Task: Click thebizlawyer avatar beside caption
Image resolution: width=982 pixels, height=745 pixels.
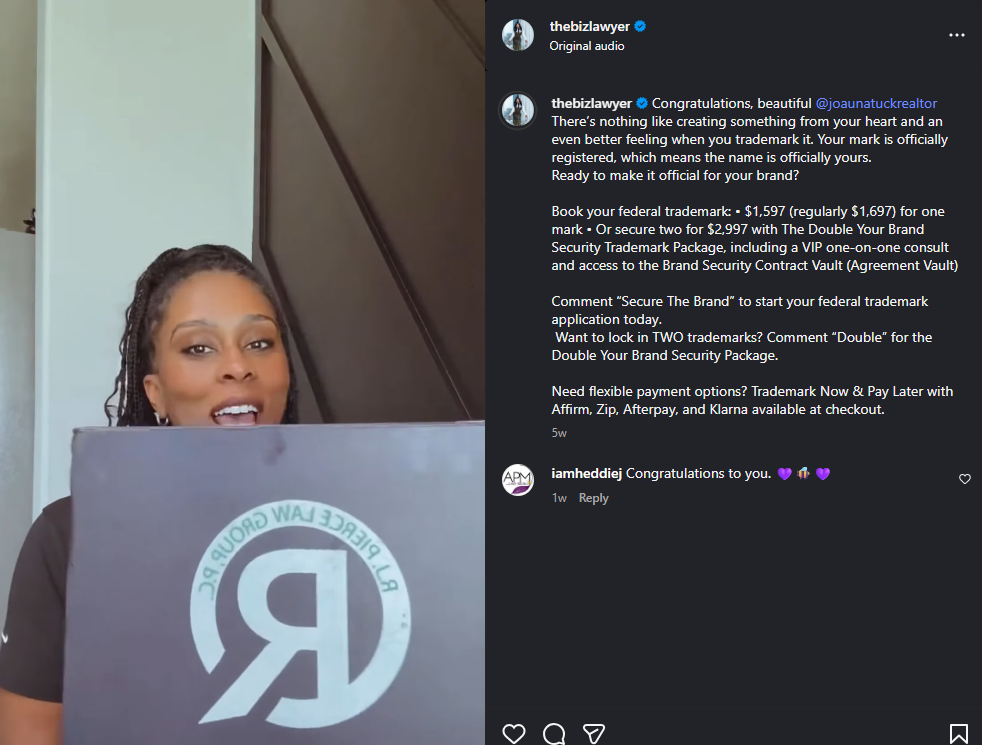Action: 518,110
